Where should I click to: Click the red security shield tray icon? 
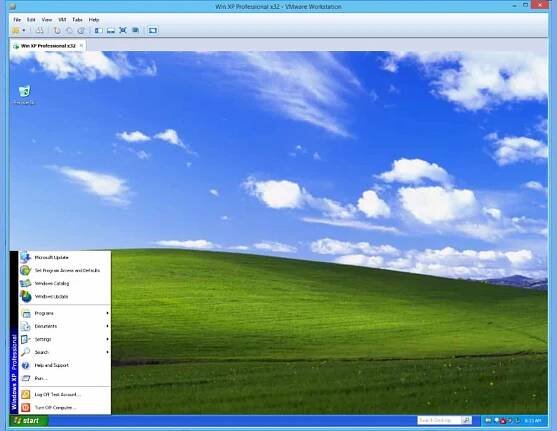pos(503,421)
